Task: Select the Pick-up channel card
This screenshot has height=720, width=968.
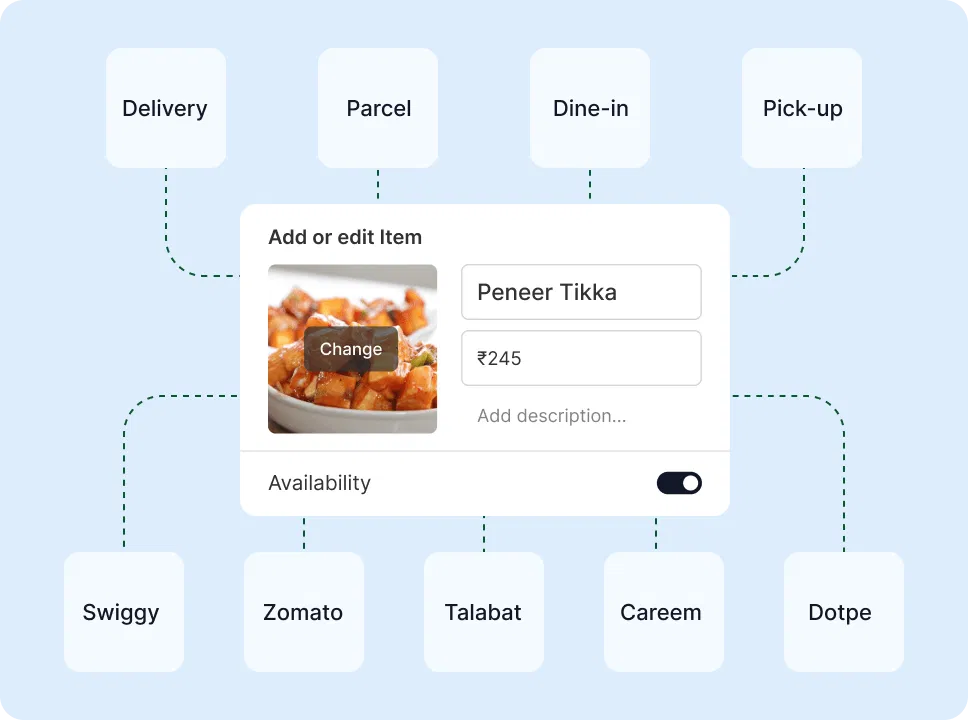Action: pos(801,107)
